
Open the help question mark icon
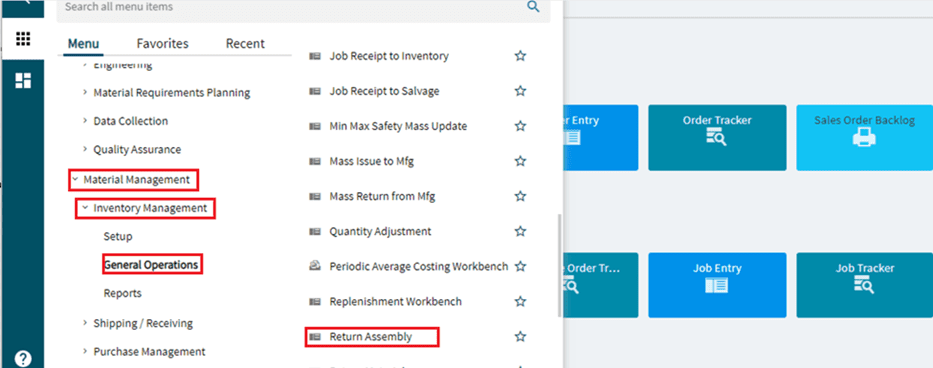point(23,358)
